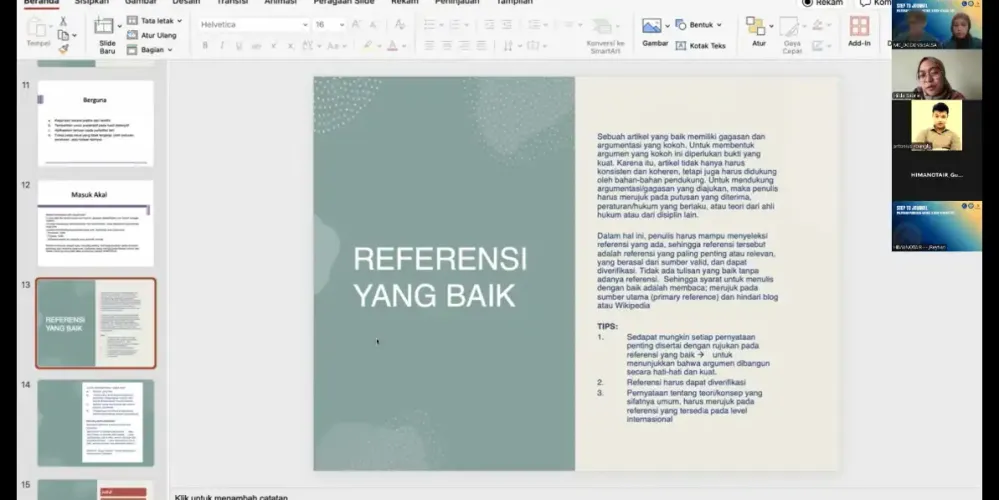Open the font color dropdown arrow
Image resolution: width=1000 pixels, height=500 pixels.
pos(404,45)
